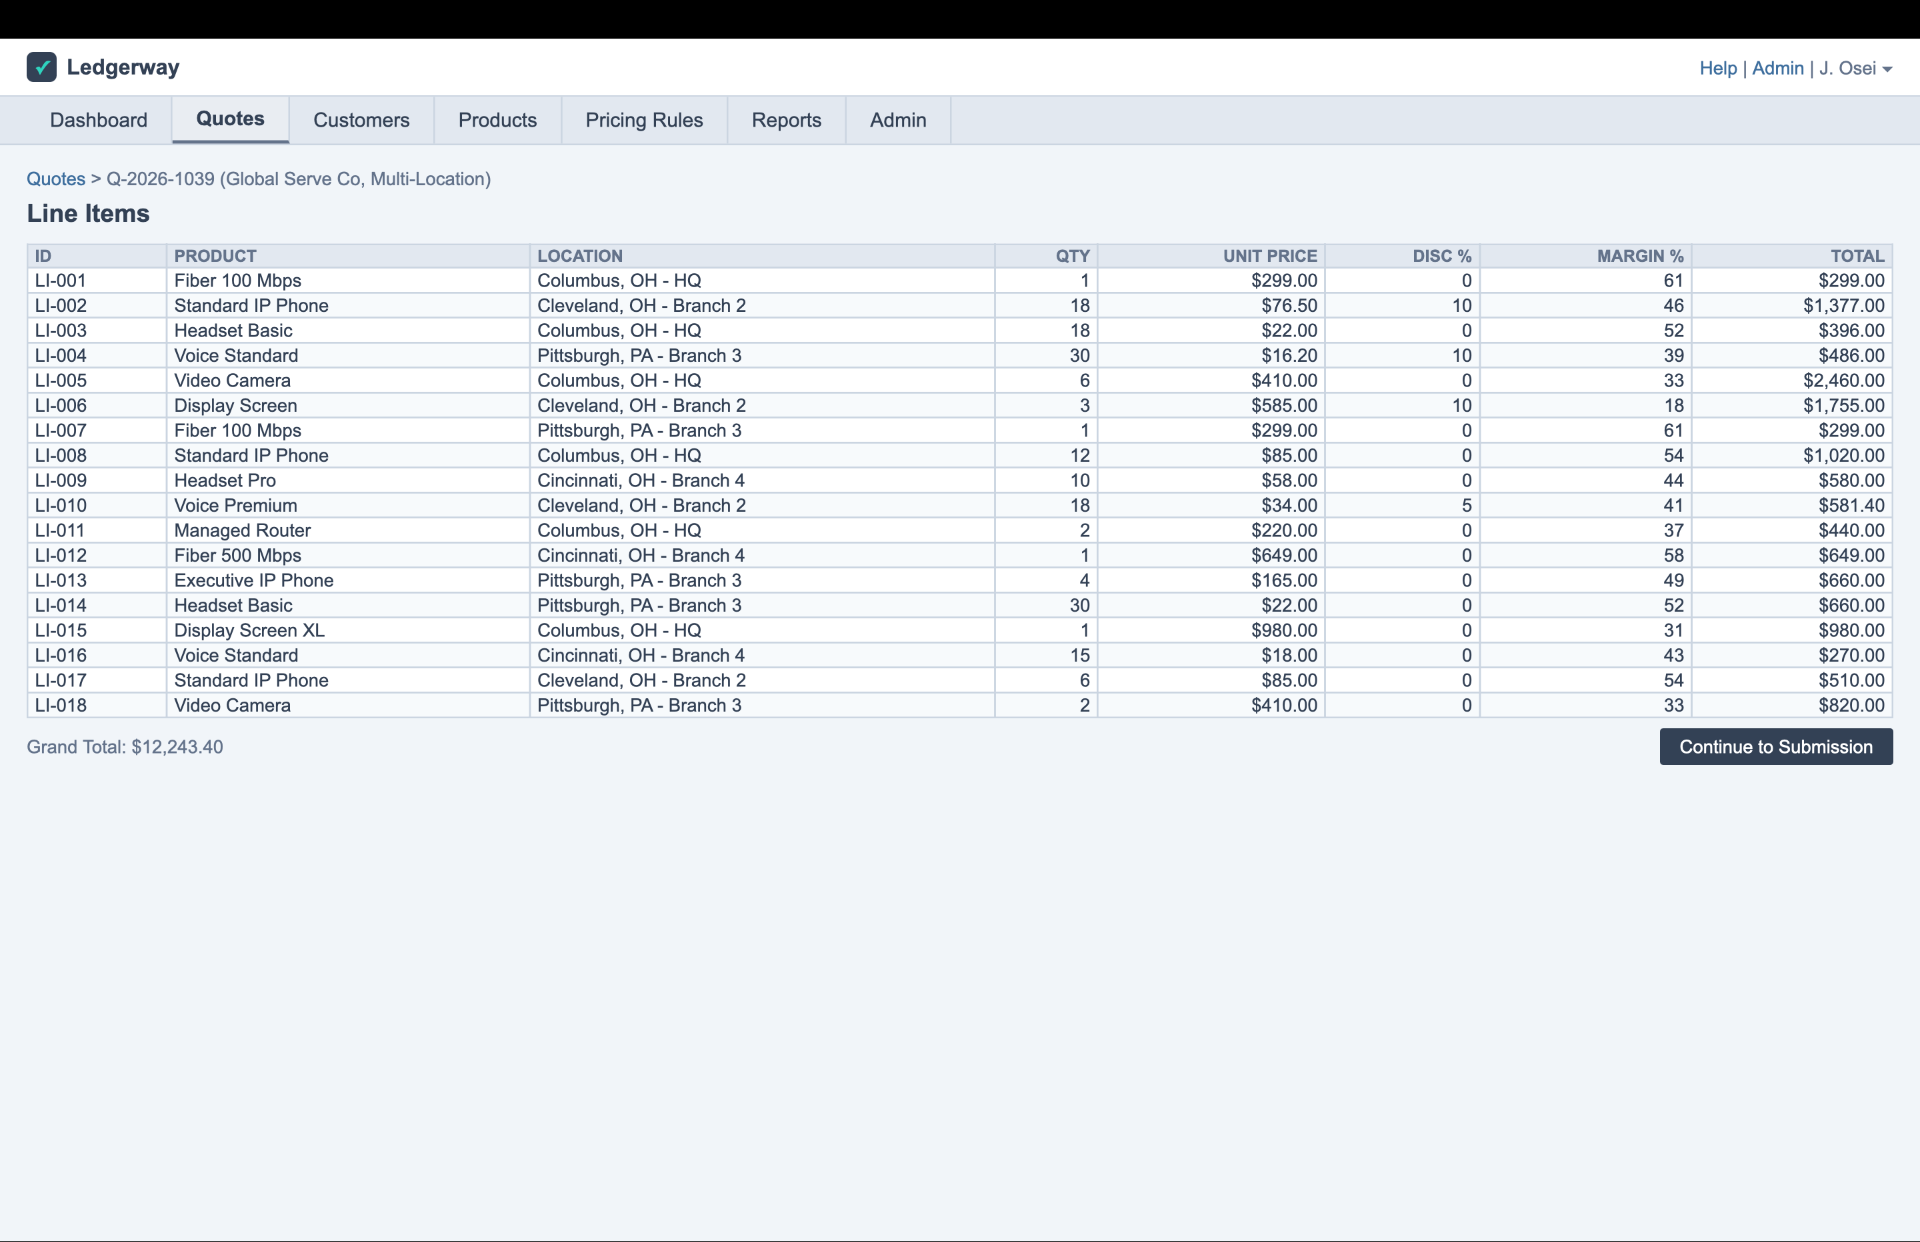Screen dimensions: 1920x1242
Task: Click the LI-006 ID cell
Action: (97, 406)
